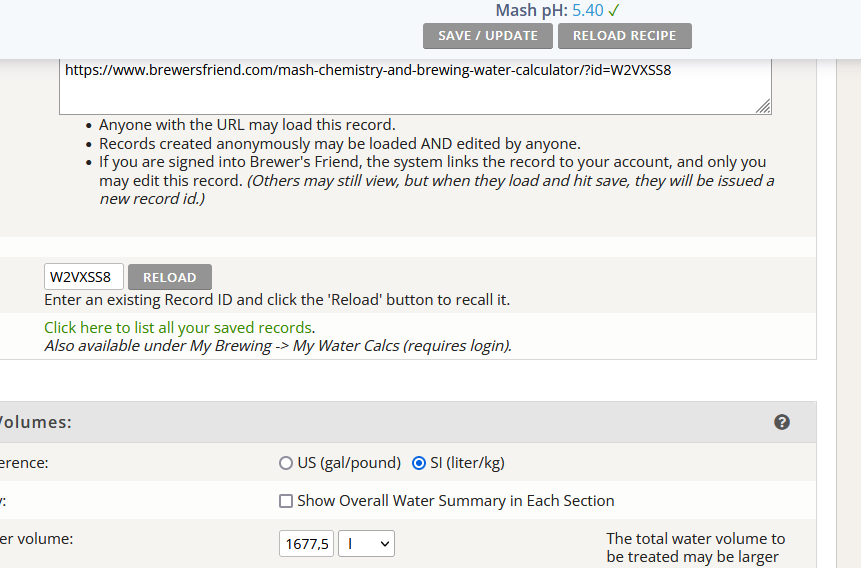Screen dimensions: 861x568
Task: Click inside the brewersfriend URL text area
Action: pos(415,87)
